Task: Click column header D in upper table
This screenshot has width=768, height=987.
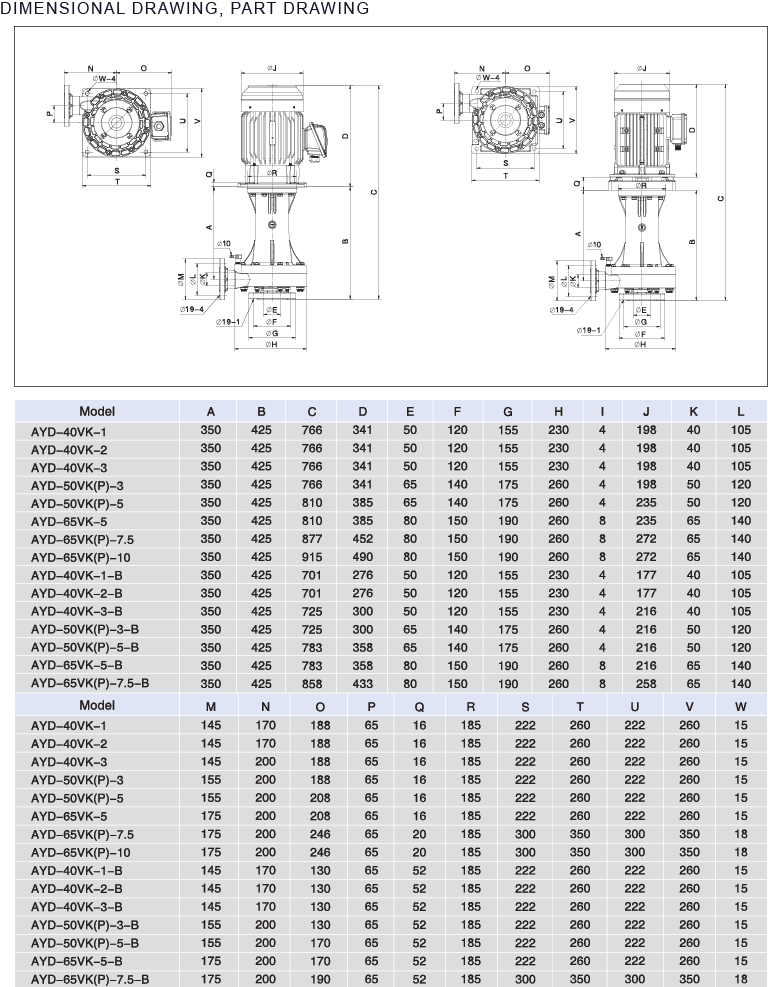Action: point(363,412)
